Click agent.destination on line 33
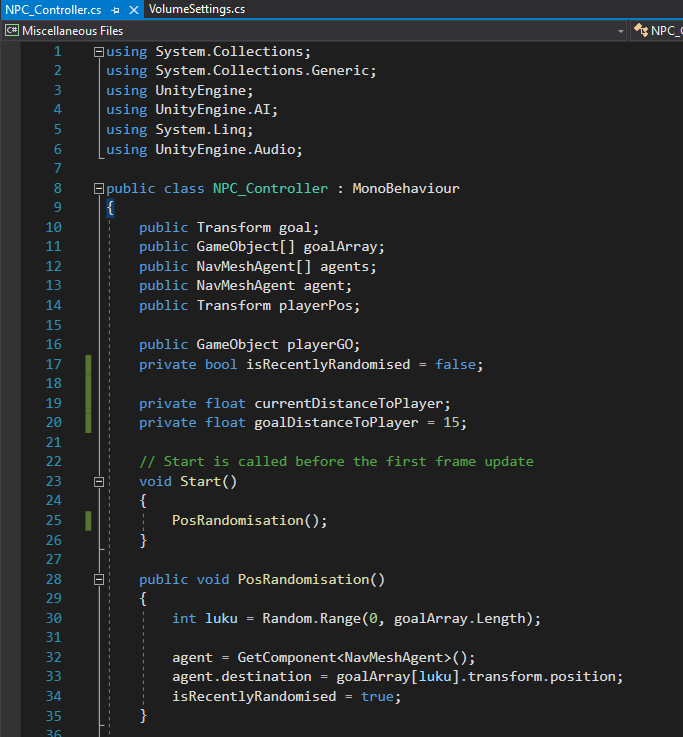This screenshot has height=737, width=683. pos(242,677)
